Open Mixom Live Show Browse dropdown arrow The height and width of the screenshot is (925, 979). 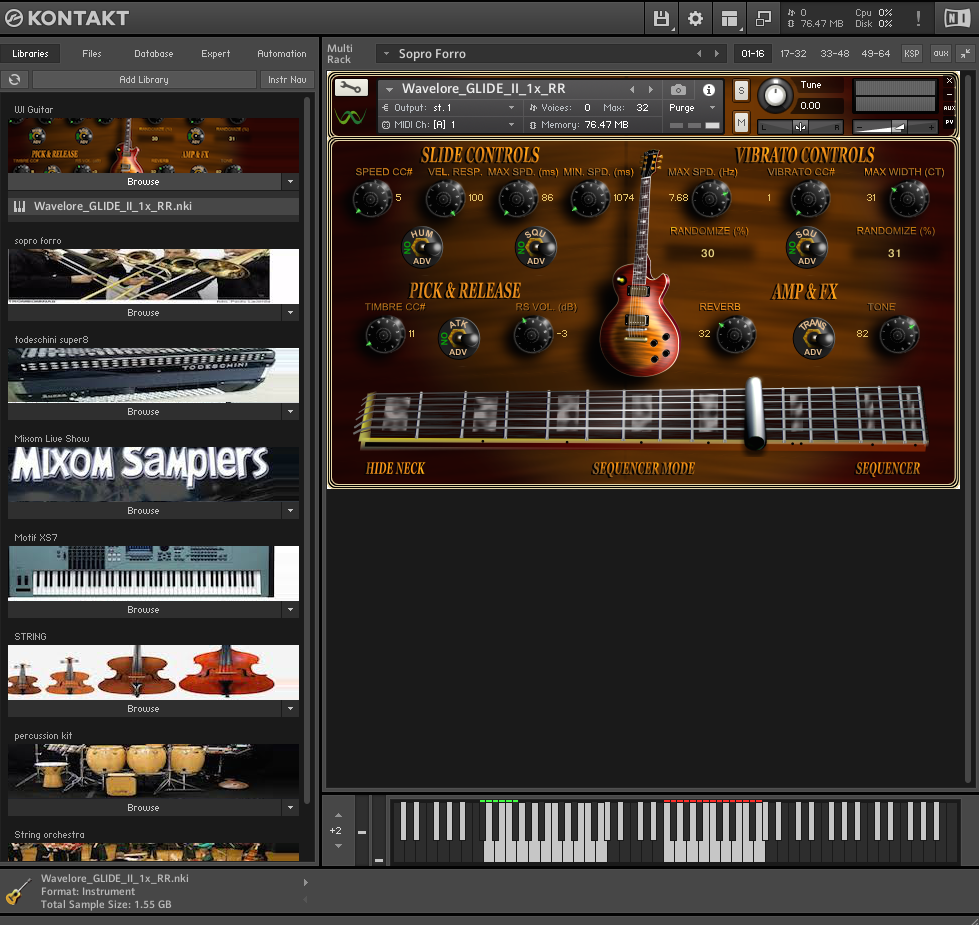pos(290,511)
